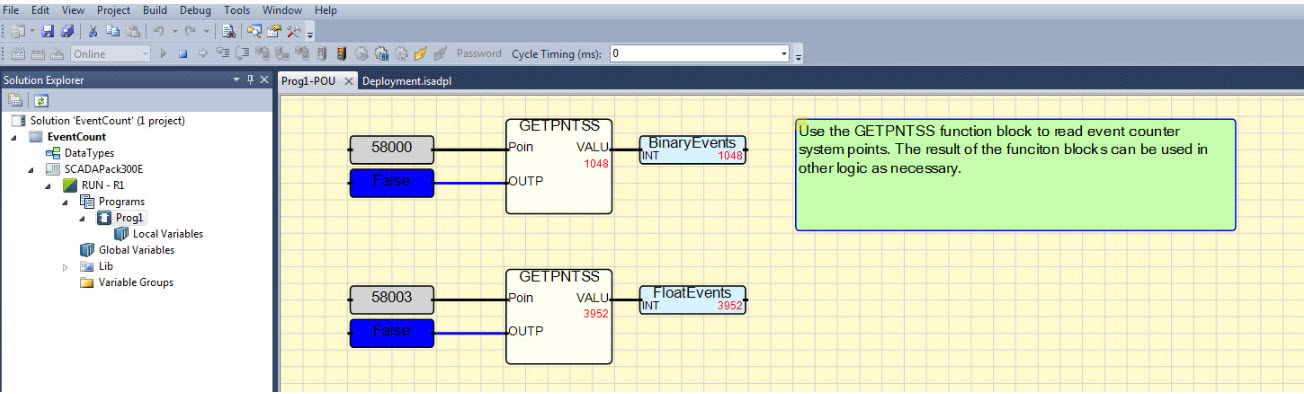Click the crossed wrench tools icon
Viewport: 1304px width, 394px height.
[x=293, y=31]
